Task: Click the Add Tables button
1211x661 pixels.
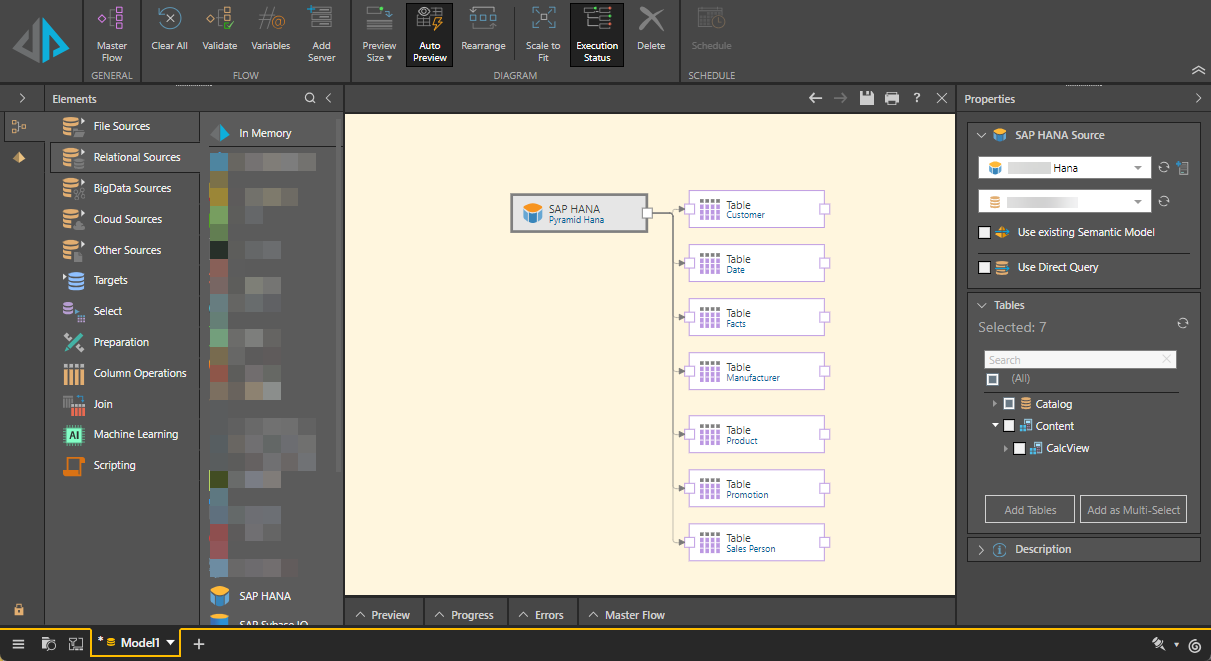Action: pyautogui.click(x=1029, y=509)
